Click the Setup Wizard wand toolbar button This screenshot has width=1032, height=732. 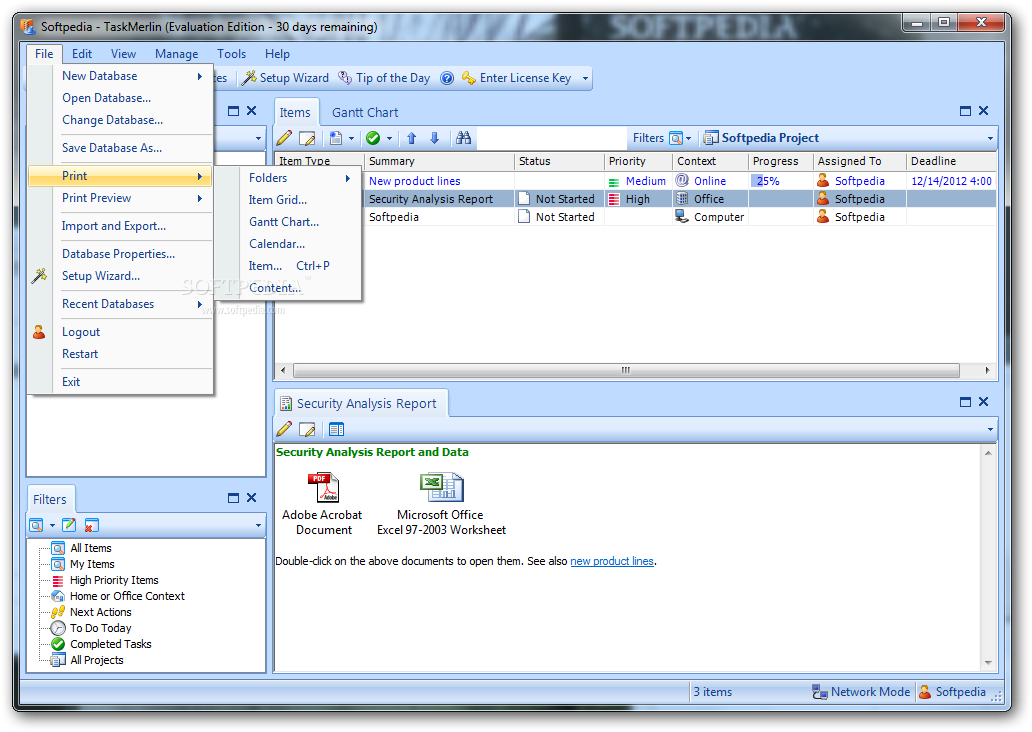point(285,78)
